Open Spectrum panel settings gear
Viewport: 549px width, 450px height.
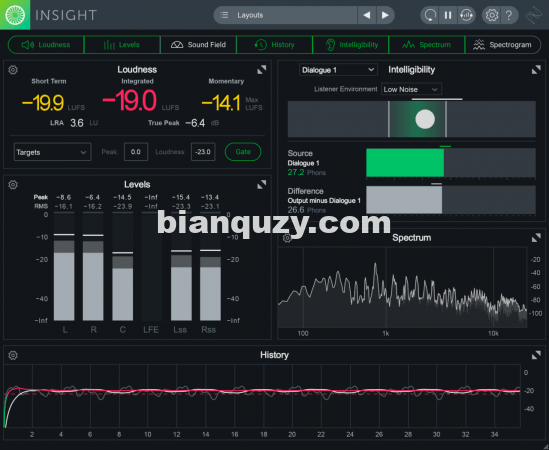coord(287,238)
